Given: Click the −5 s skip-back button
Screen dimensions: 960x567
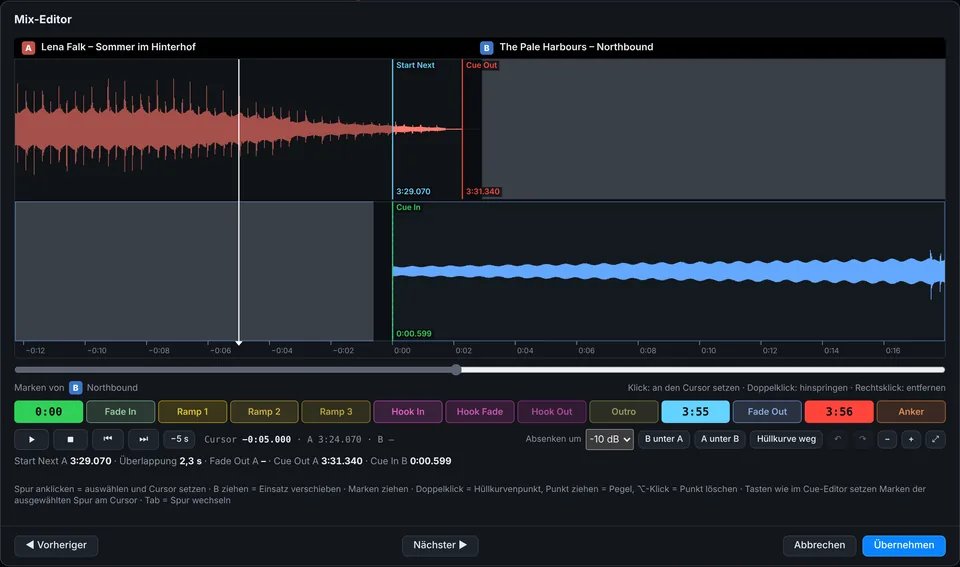Looking at the screenshot, I should (179, 439).
